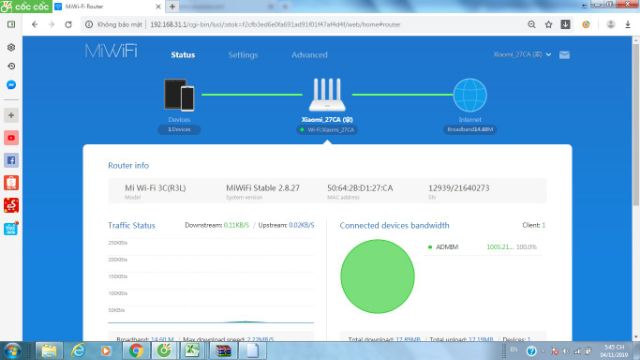Image resolution: width=640 pixels, height=360 pixels.
Task: Select the MiWiFi Router browser tab
Action: [108, 7]
